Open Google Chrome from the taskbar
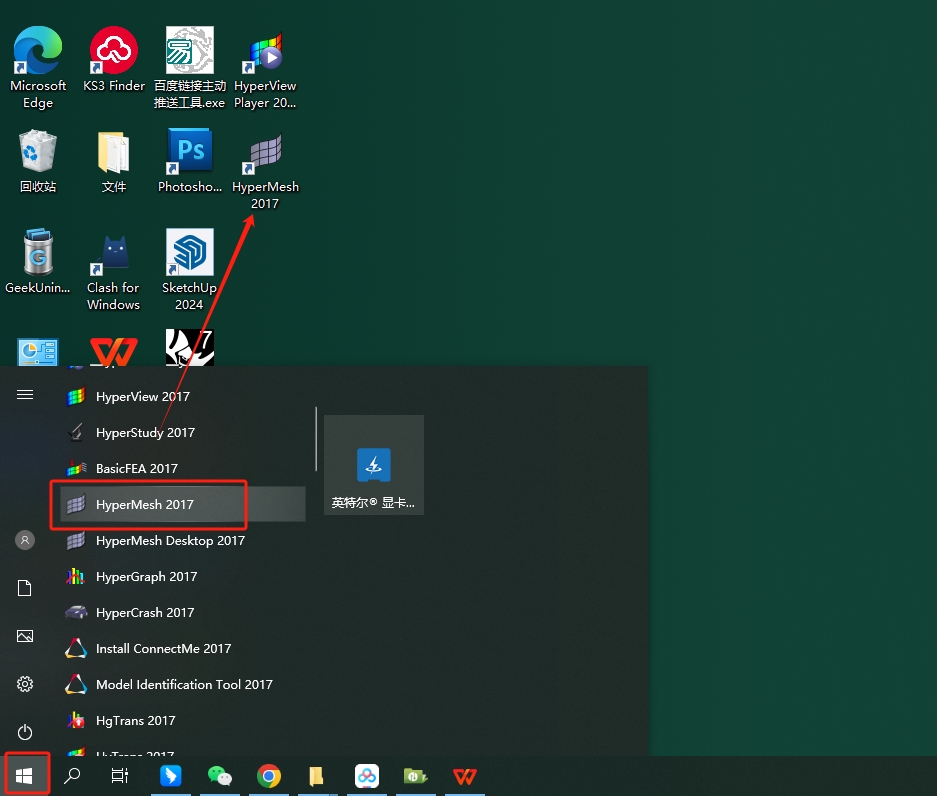Image resolution: width=937 pixels, height=796 pixels. pos(268,776)
